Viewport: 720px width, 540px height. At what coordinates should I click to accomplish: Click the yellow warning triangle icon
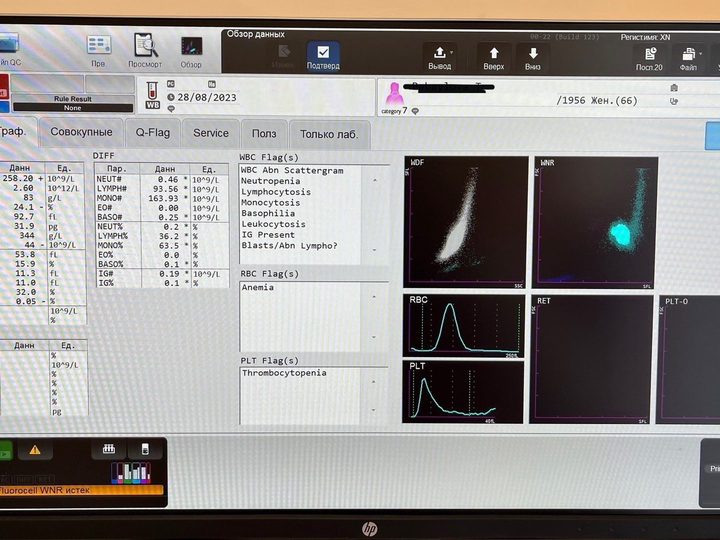pyautogui.click(x=35, y=450)
